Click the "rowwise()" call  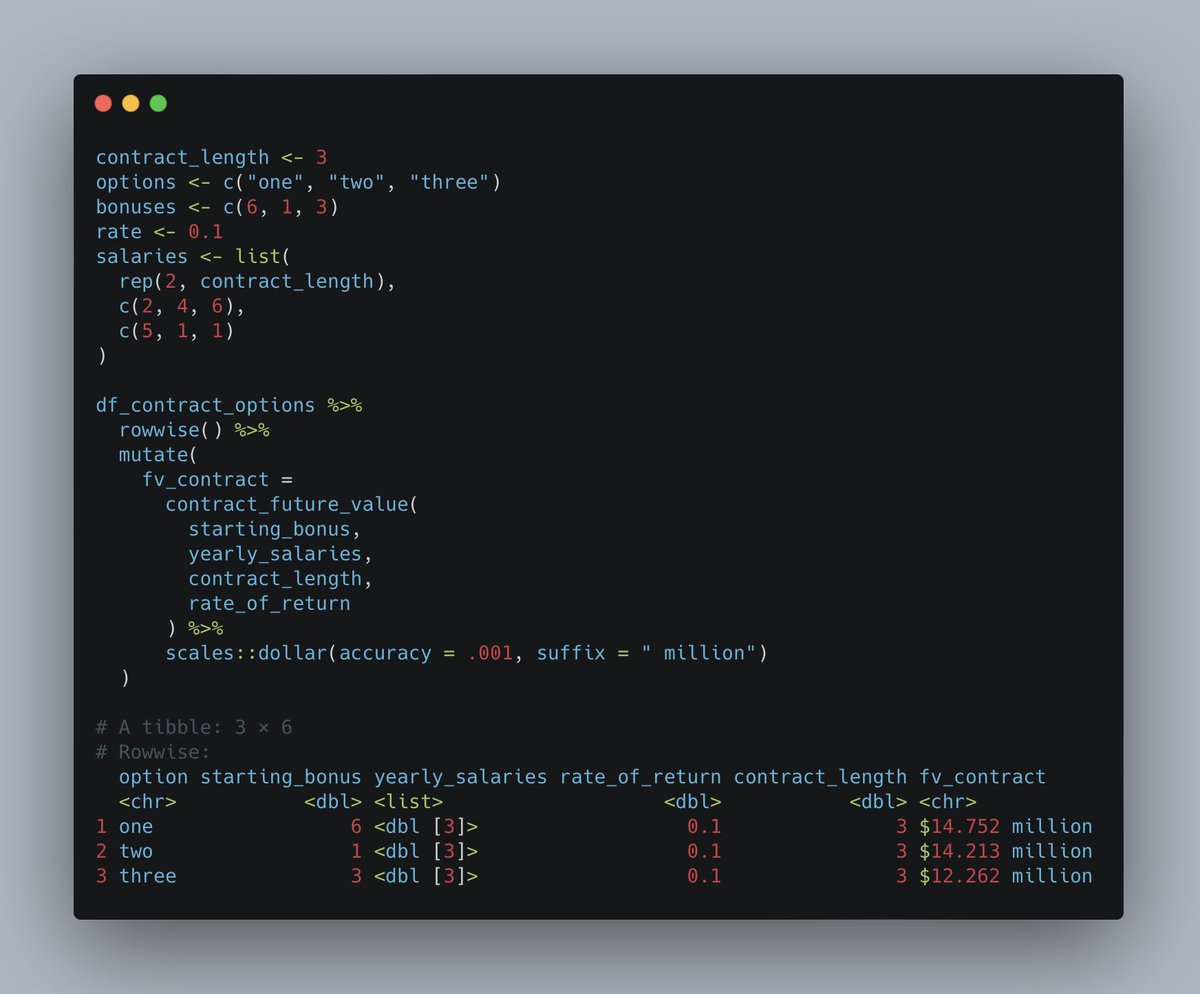pos(171,430)
